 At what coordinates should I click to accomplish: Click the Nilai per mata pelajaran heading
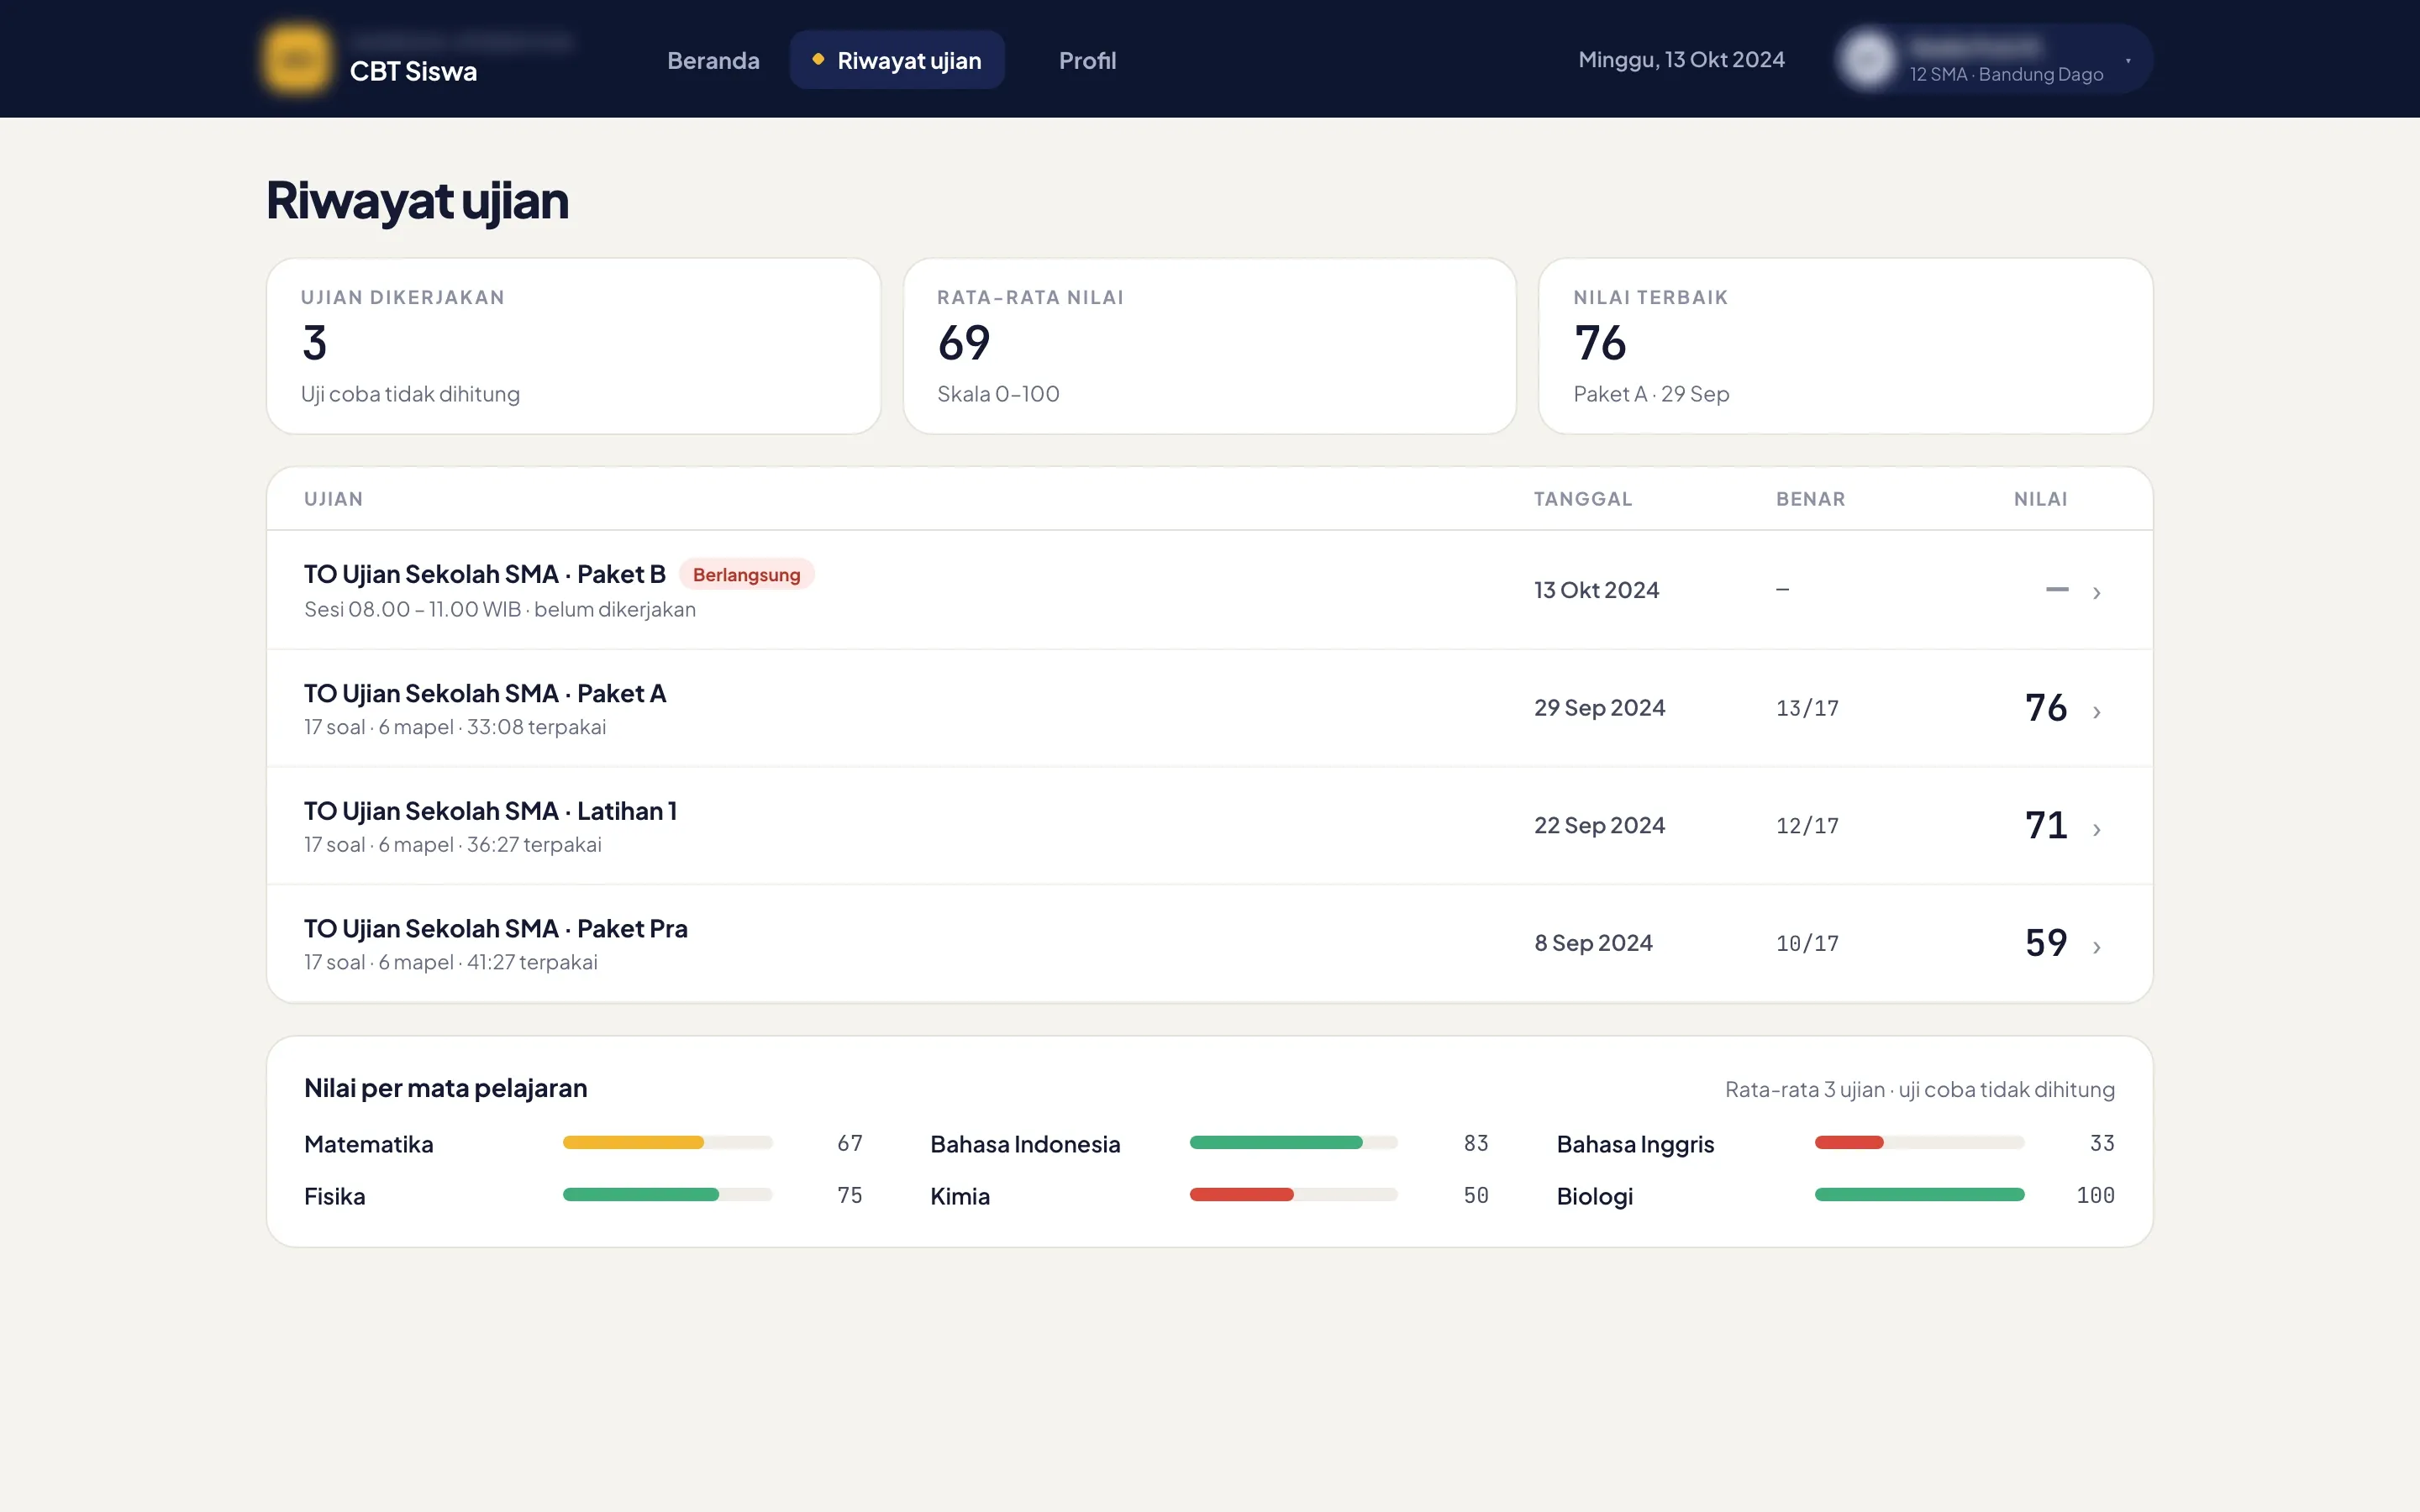[445, 1088]
